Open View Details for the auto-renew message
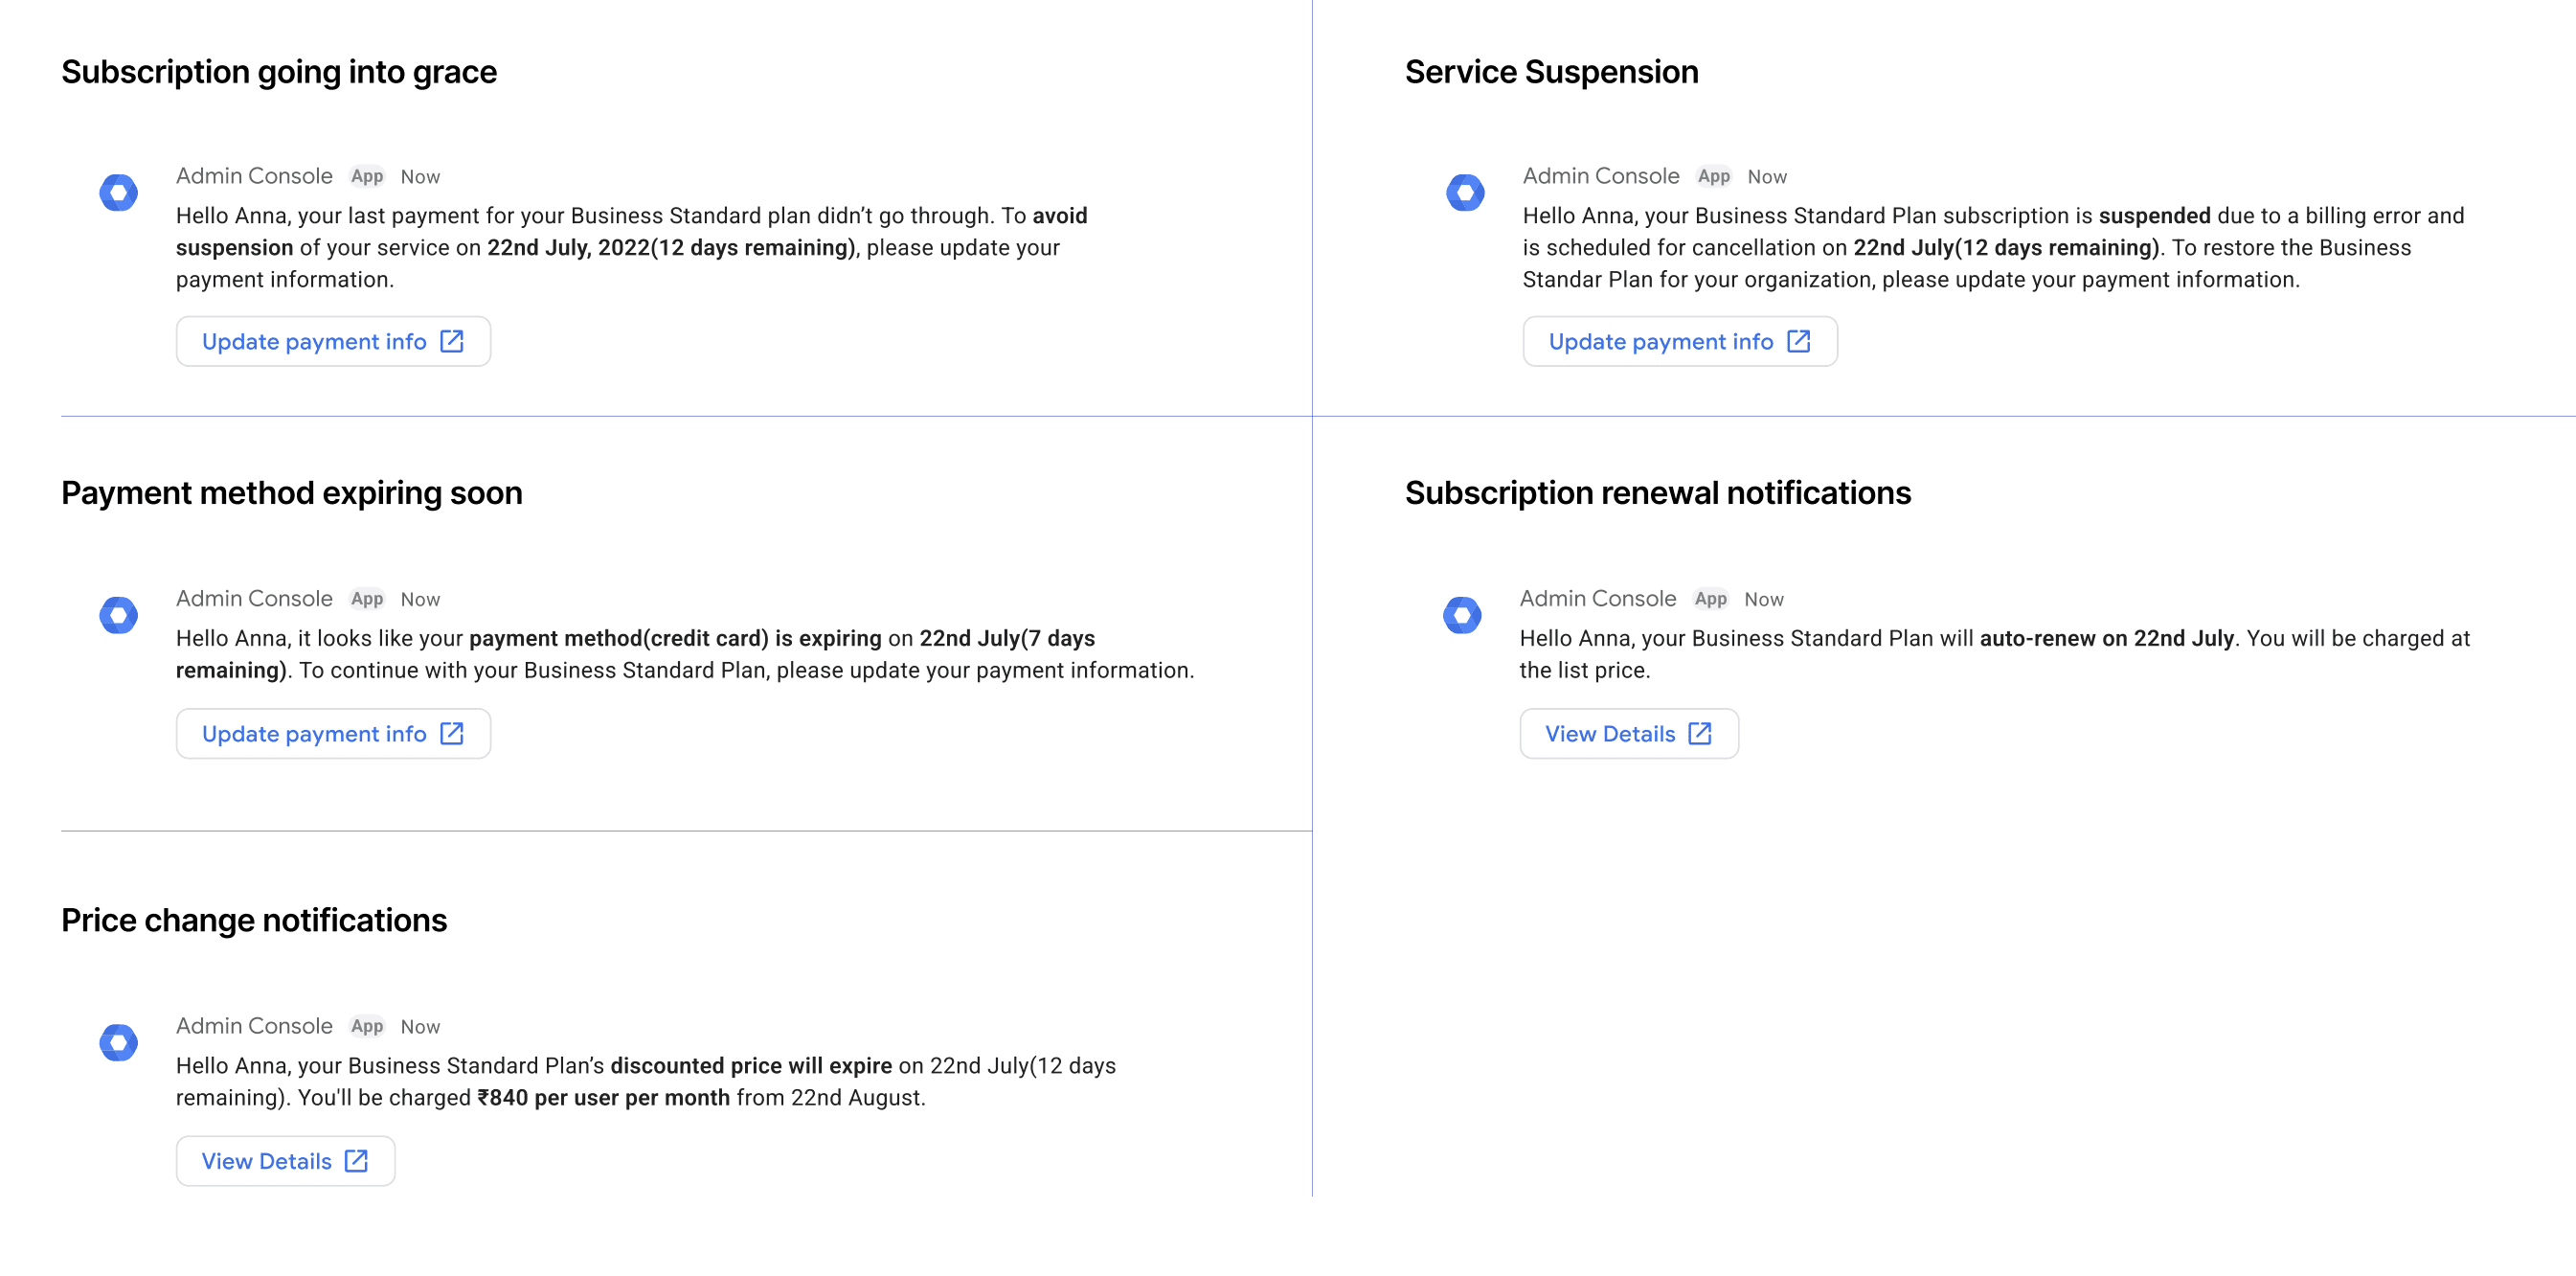This screenshot has height=1276, width=2576. coord(1628,734)
